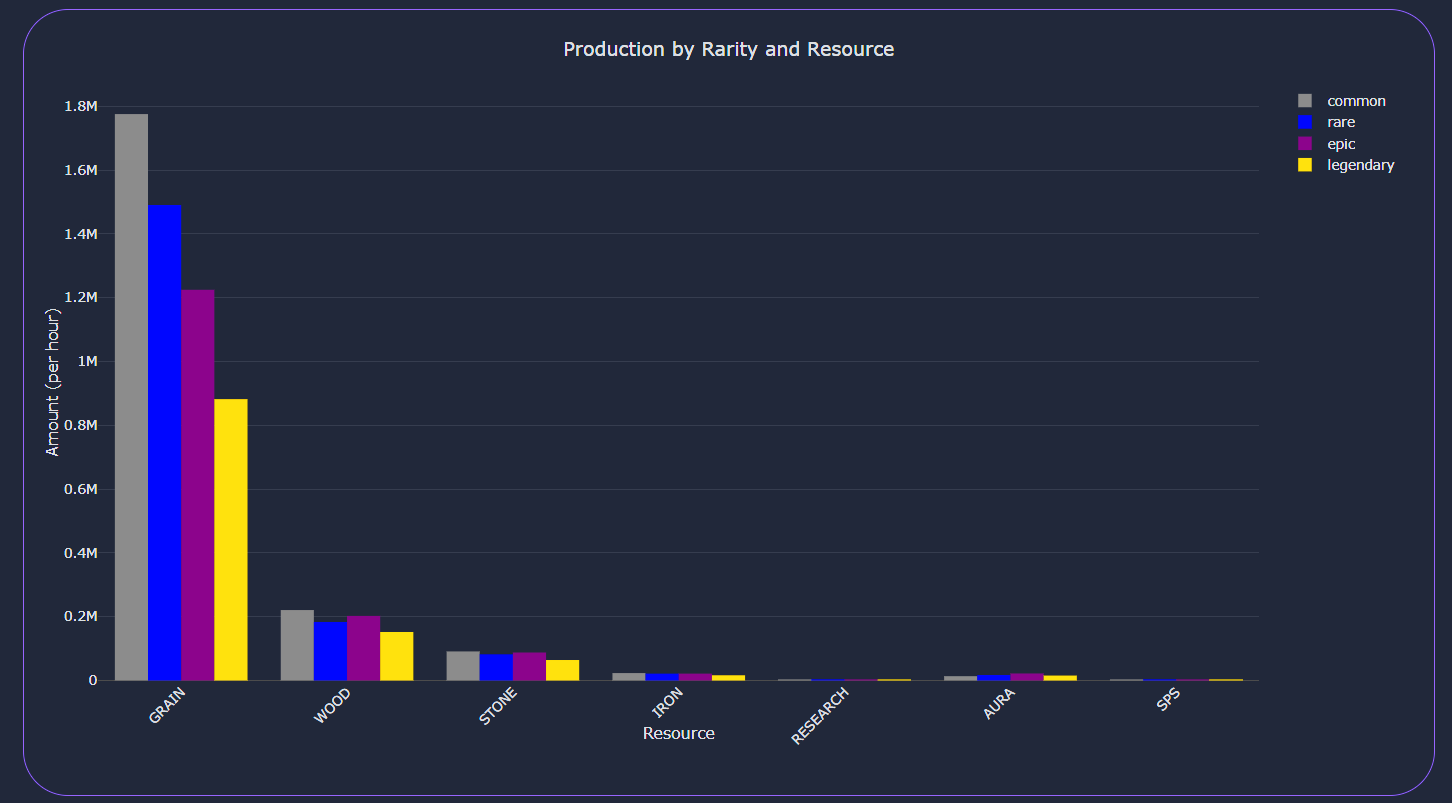Click the yellow legendary WOOD bar
This screenshot has height=803, width=1452.
(x=396, y=656)
